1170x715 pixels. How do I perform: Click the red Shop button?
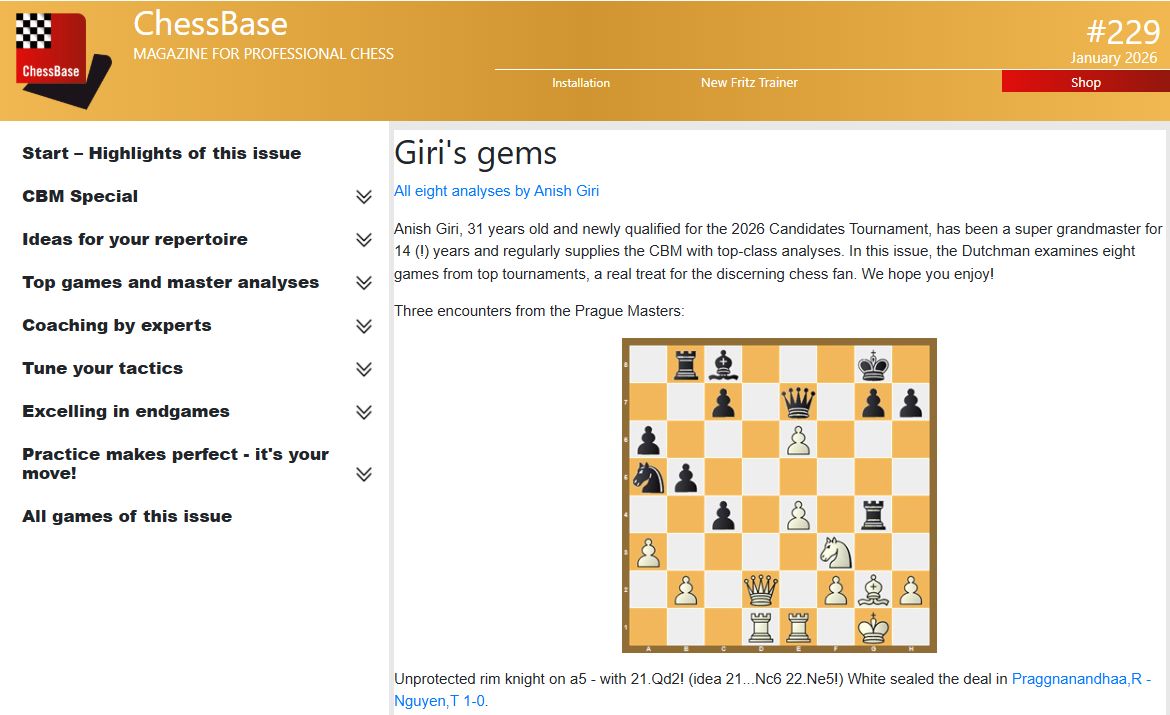[x=1085, y=83]
